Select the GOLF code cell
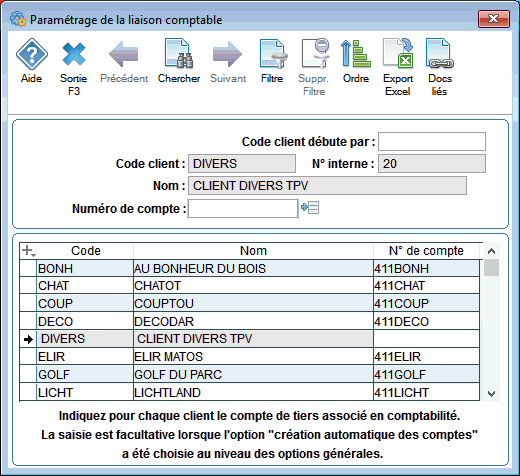Screen dimensions: 520x476 (85, 374)
